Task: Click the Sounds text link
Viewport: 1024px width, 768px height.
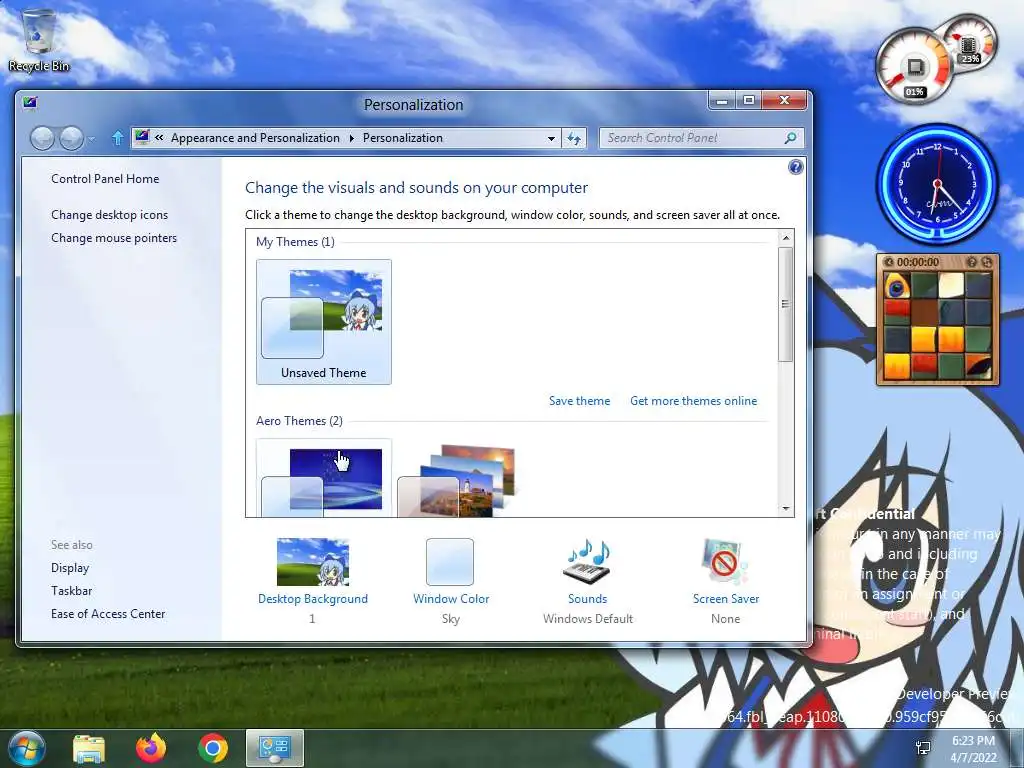Action: pyautogui.click(x=588, y=599)
